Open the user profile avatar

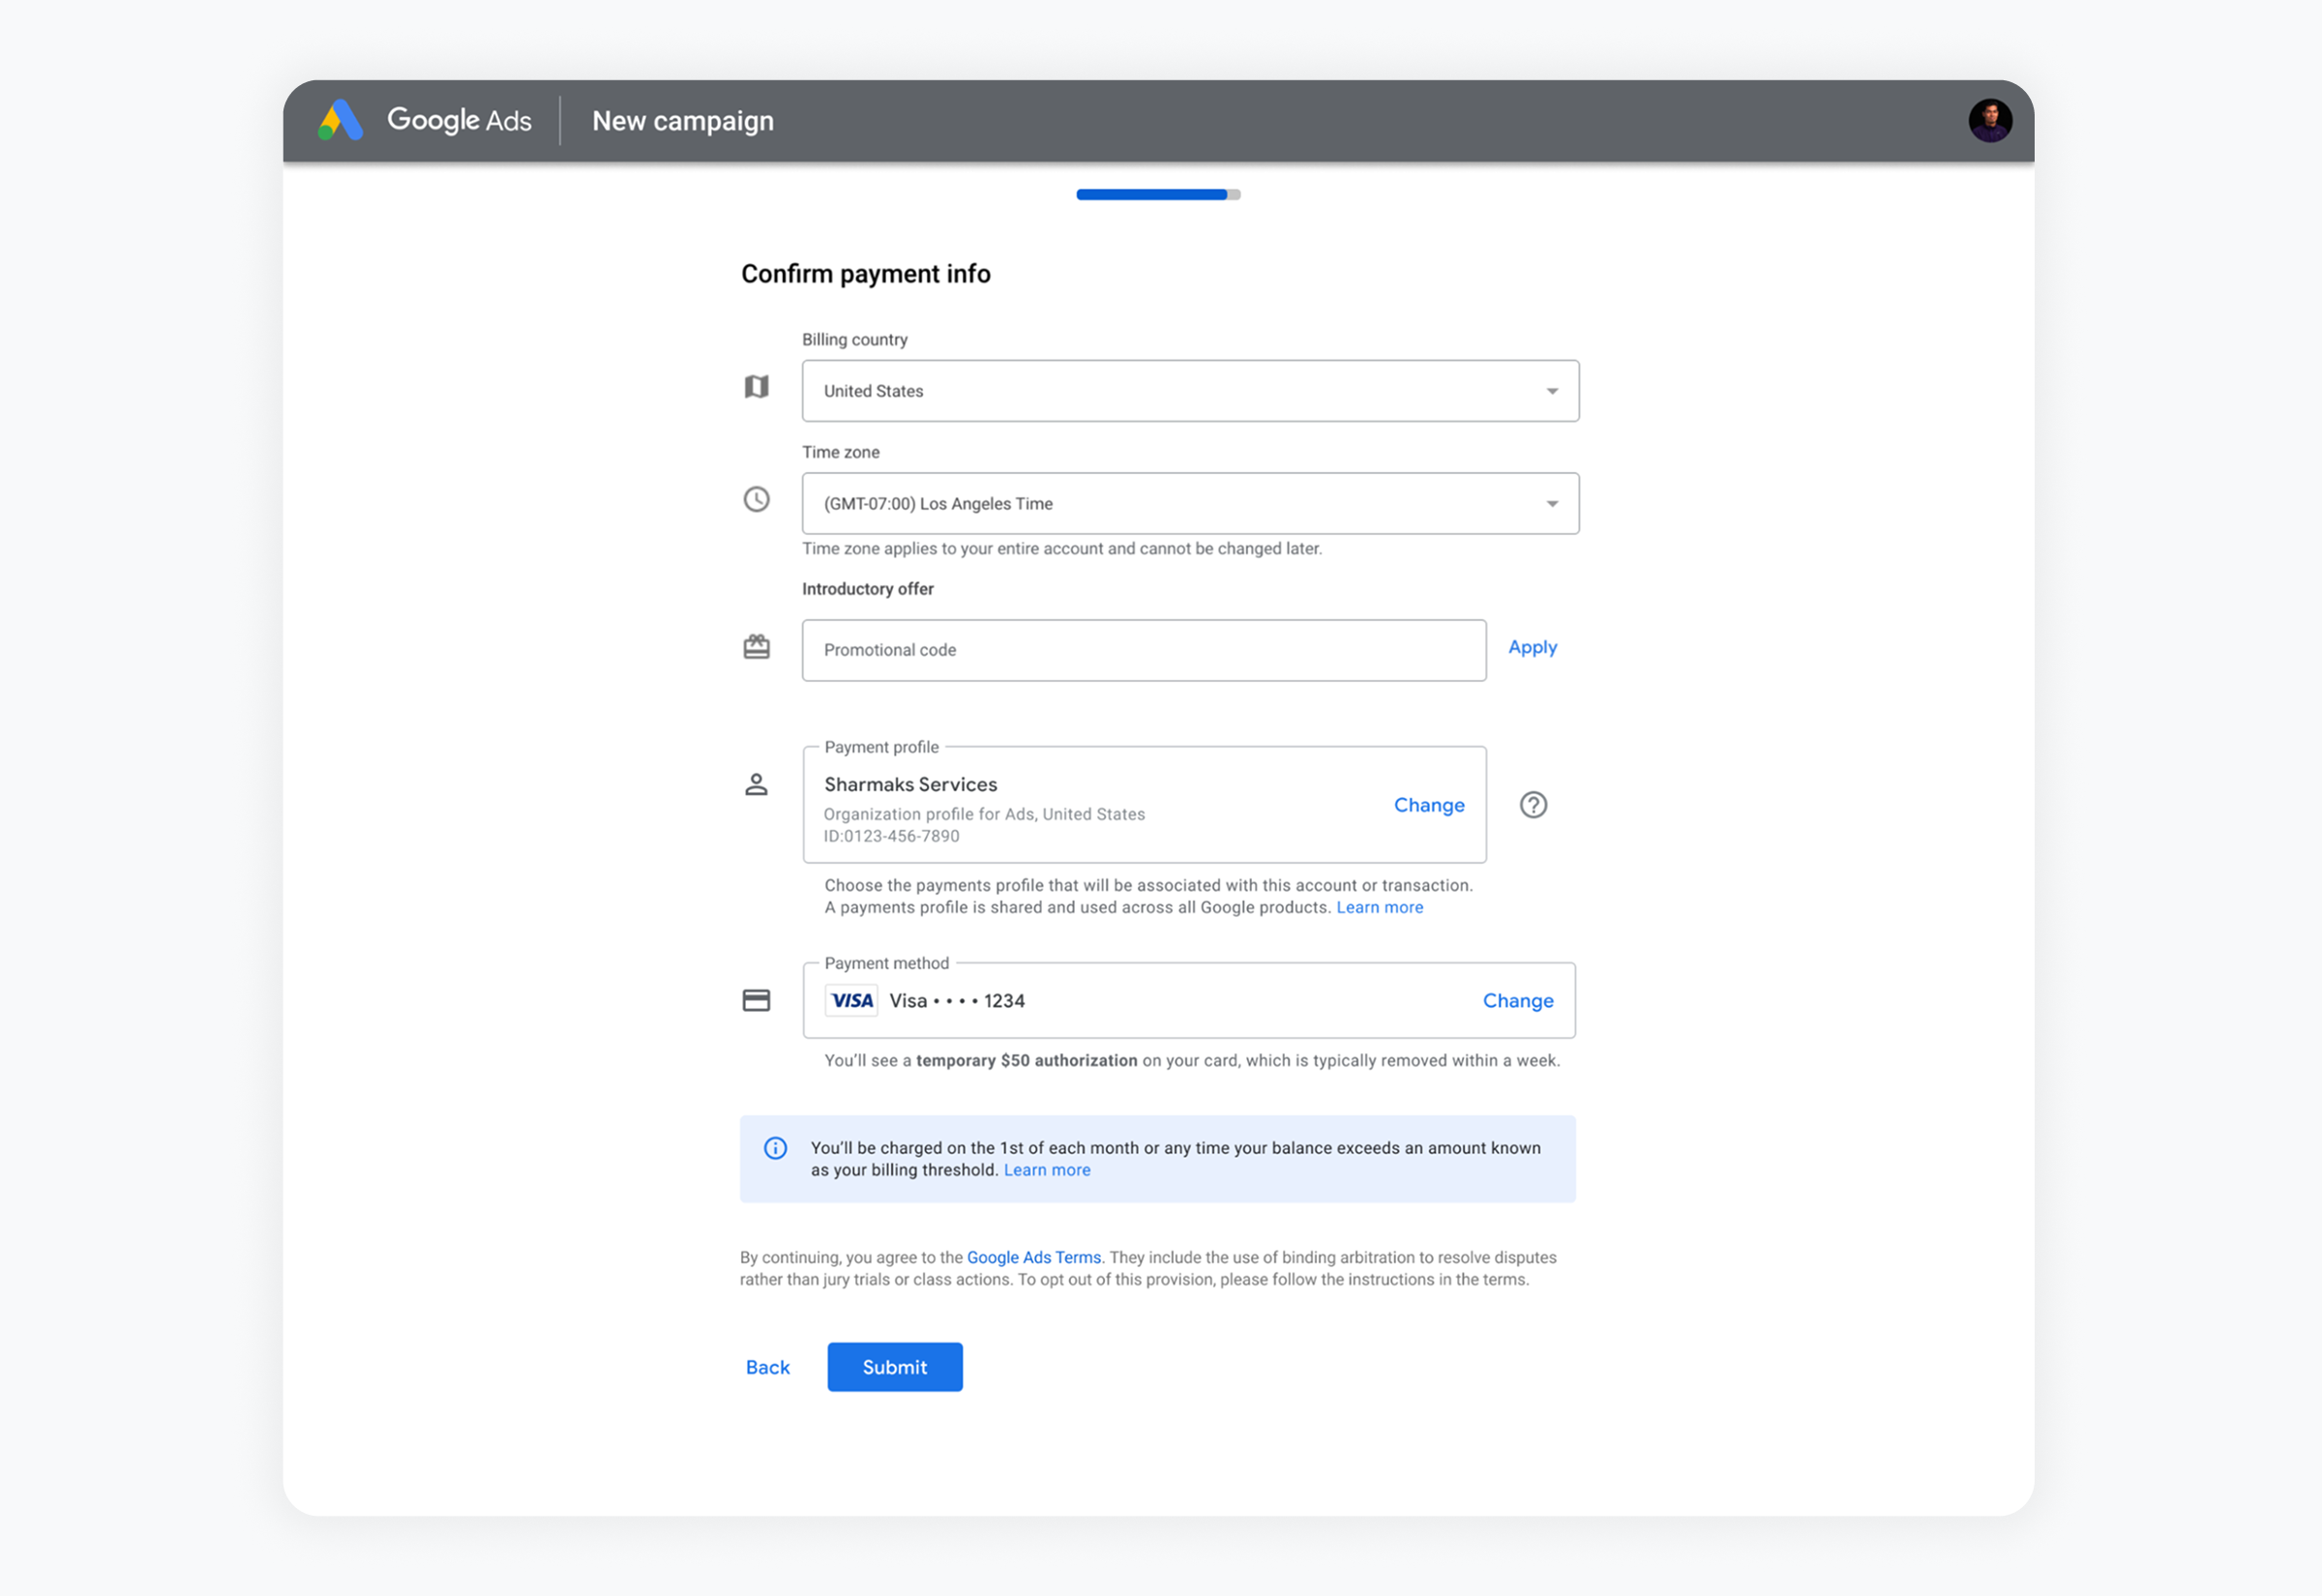[1989, 121]
